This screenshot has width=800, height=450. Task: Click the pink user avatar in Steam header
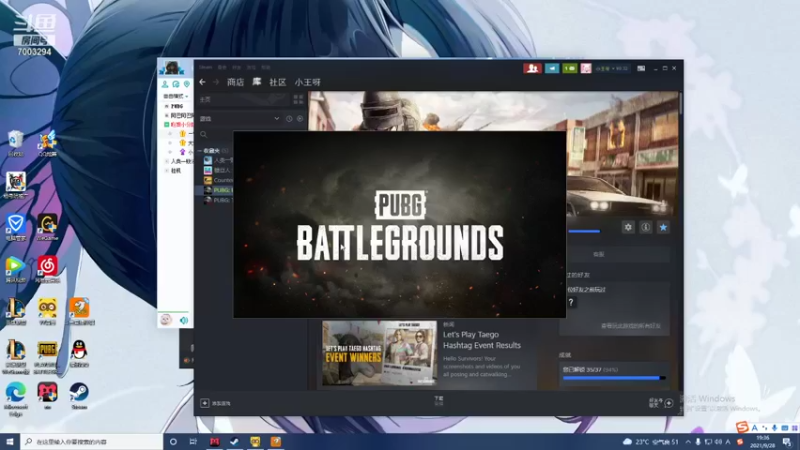(586, 68)
